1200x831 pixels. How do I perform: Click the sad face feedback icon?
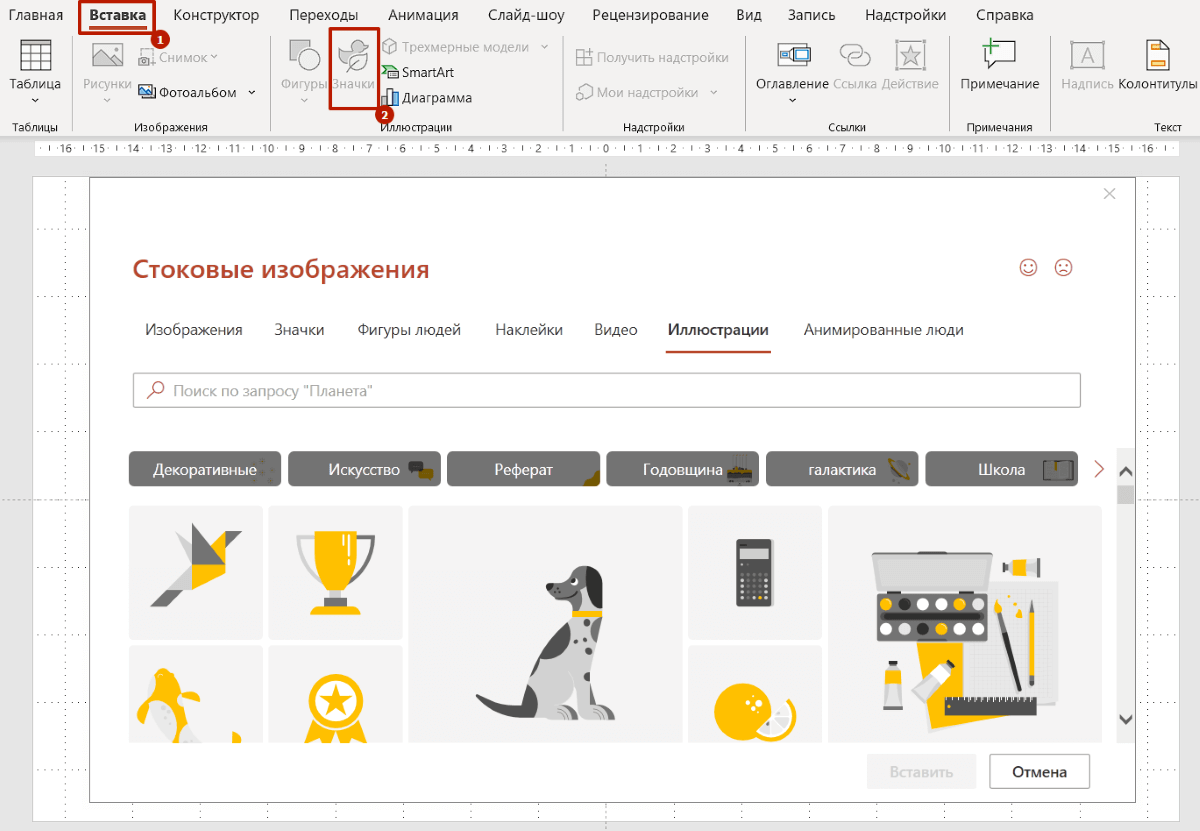[x=1063, y=267]
